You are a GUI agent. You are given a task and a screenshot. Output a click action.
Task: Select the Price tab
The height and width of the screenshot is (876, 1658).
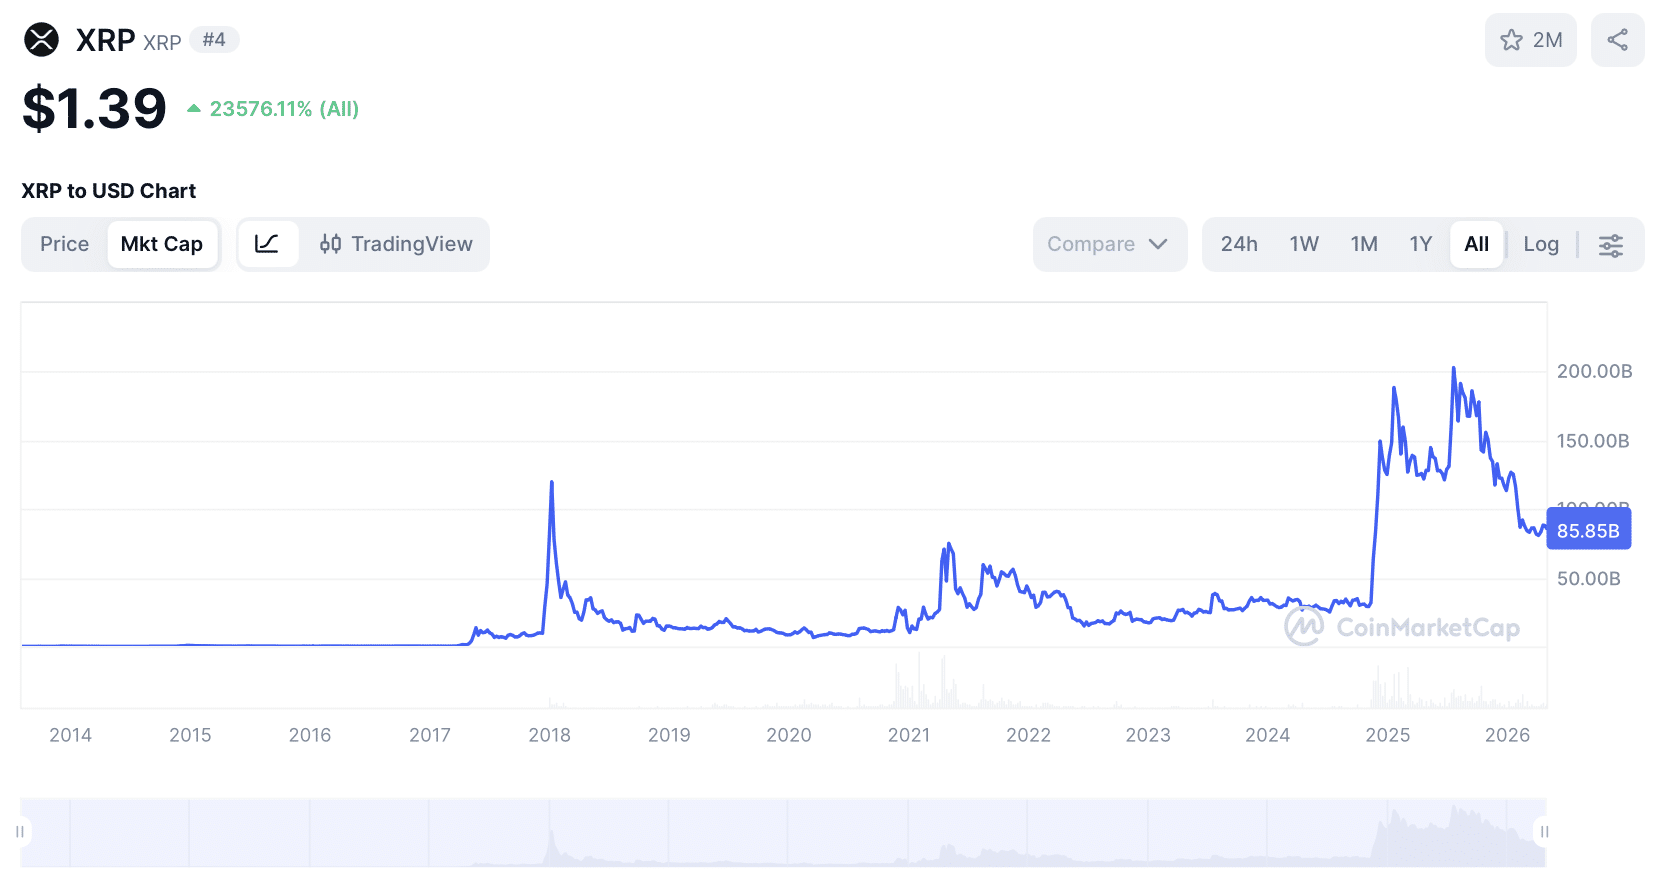coord(65,244)
